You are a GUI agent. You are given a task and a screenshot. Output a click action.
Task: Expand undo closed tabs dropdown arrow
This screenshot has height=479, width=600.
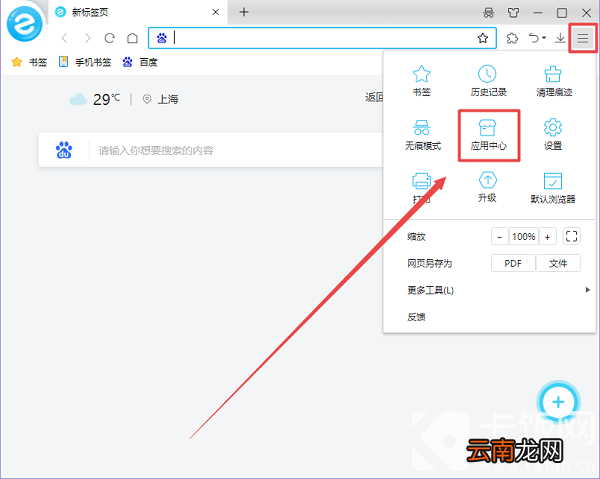[x=544, y=37]
